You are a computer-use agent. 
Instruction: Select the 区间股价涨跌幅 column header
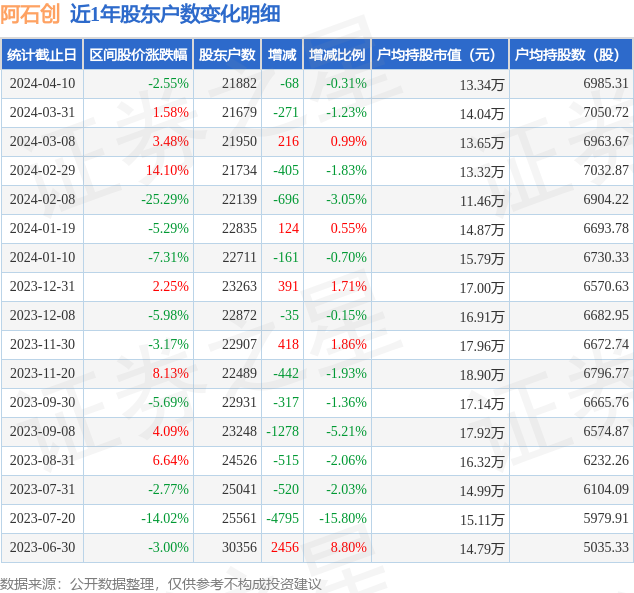(138, 55)
